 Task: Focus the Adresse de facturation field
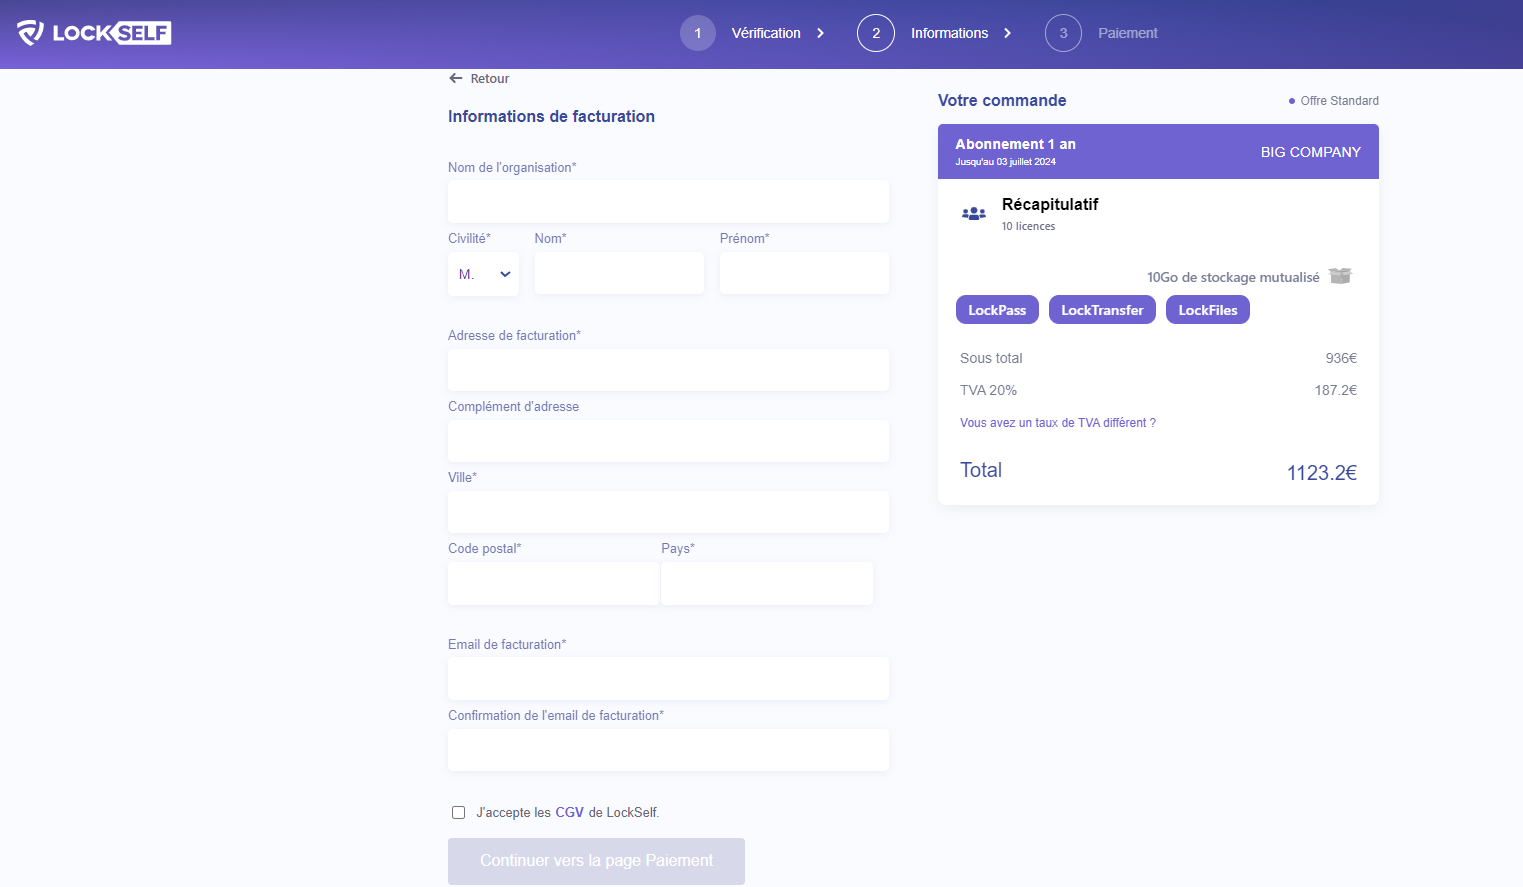point(668,370)
